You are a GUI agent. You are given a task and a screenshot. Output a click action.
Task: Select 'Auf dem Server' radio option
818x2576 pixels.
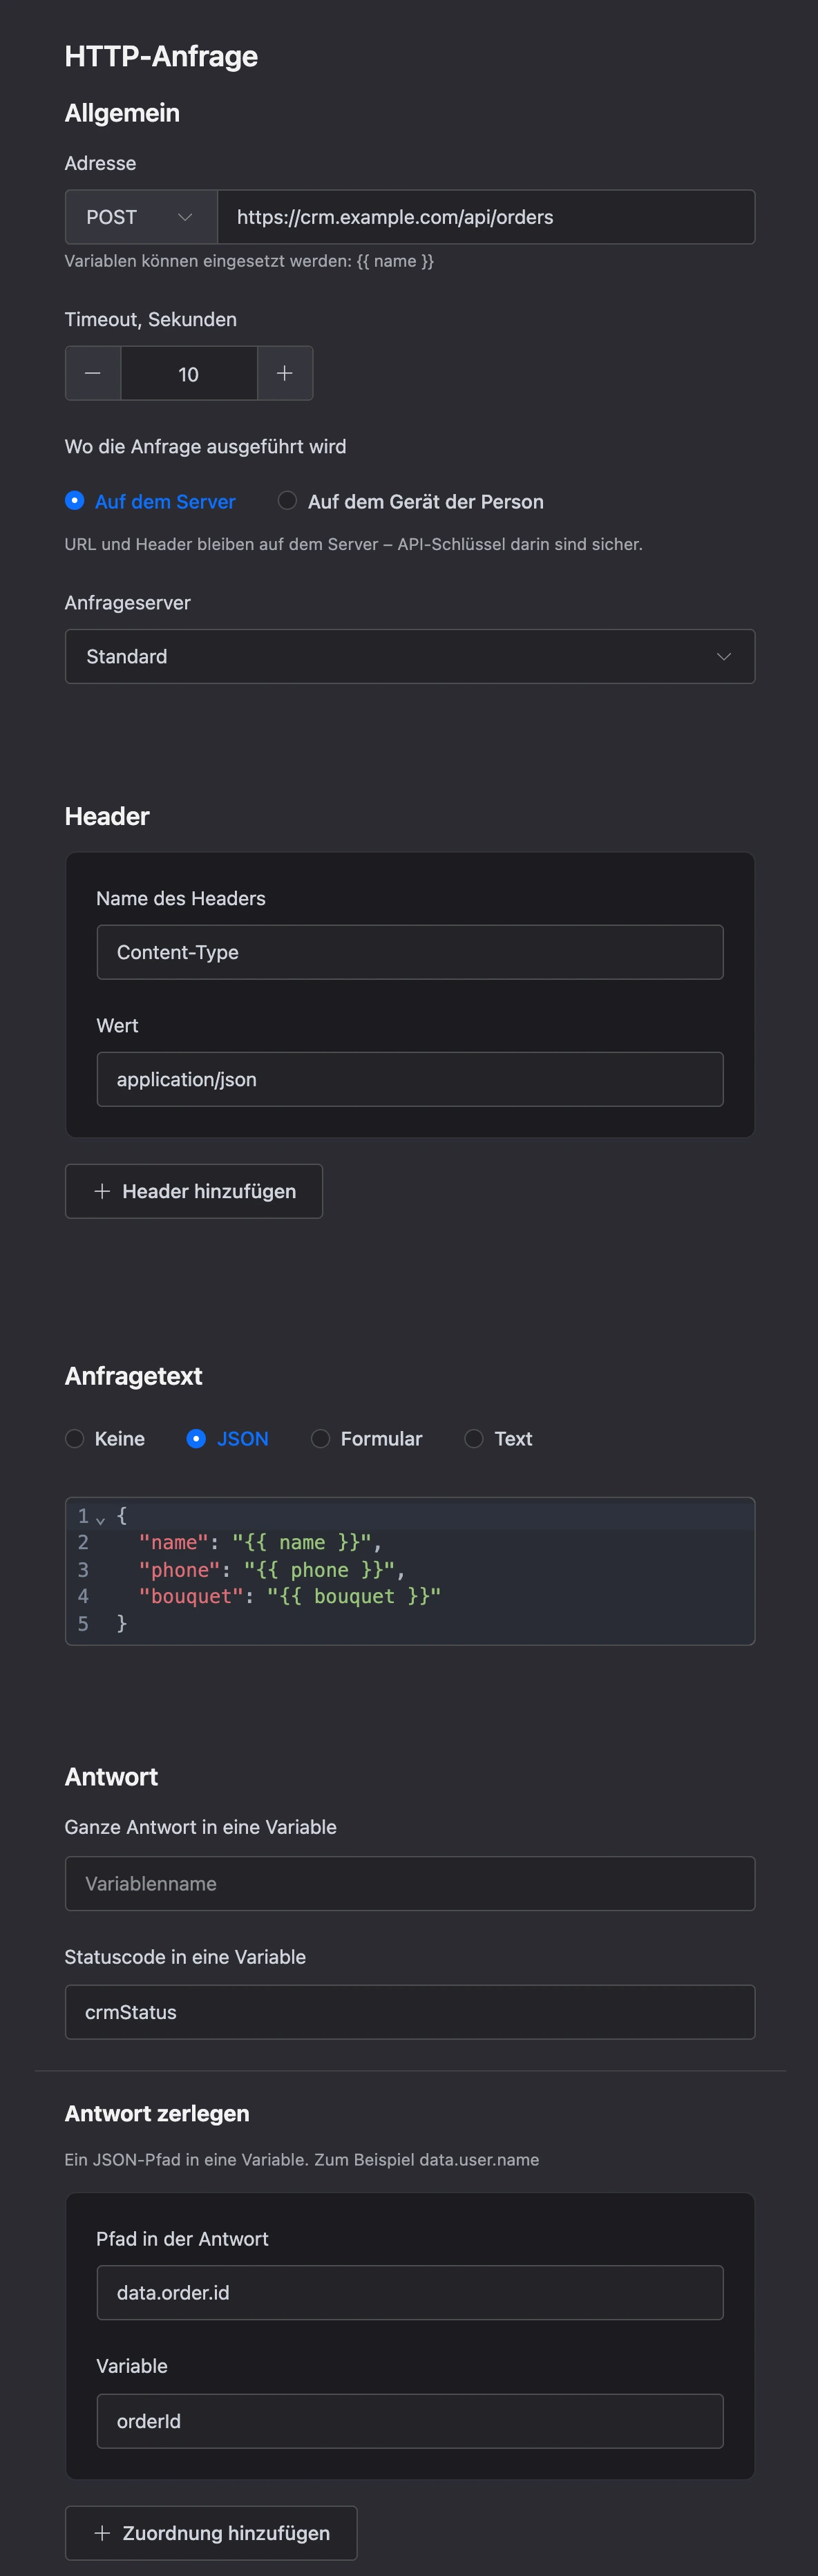click(x=150, y=501)
